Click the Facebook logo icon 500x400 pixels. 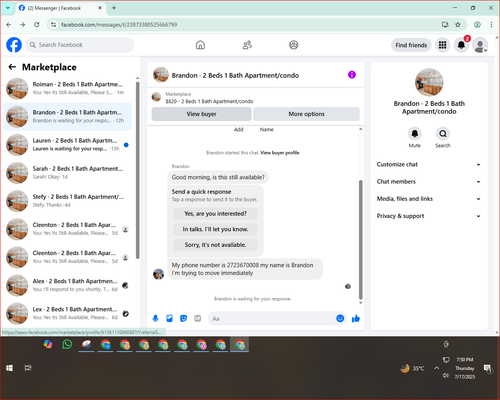pos(14,45)
